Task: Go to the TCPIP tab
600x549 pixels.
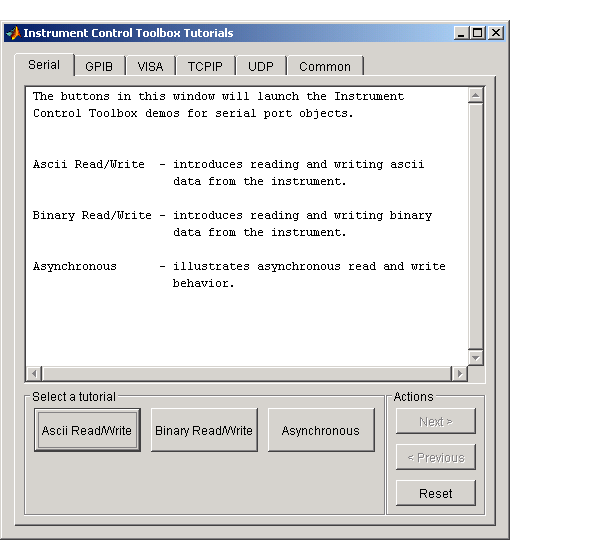Action: [x=205, y=67]
